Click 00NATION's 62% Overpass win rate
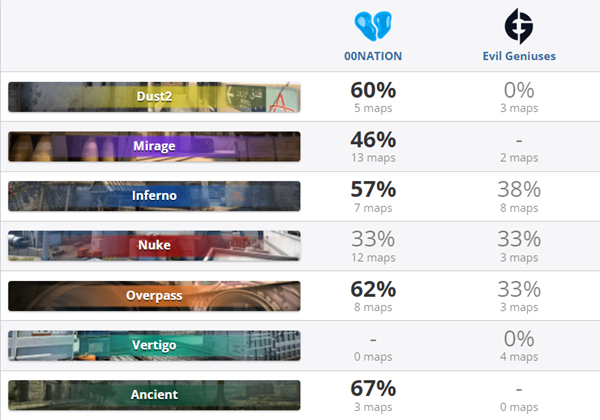 point(373,290)
